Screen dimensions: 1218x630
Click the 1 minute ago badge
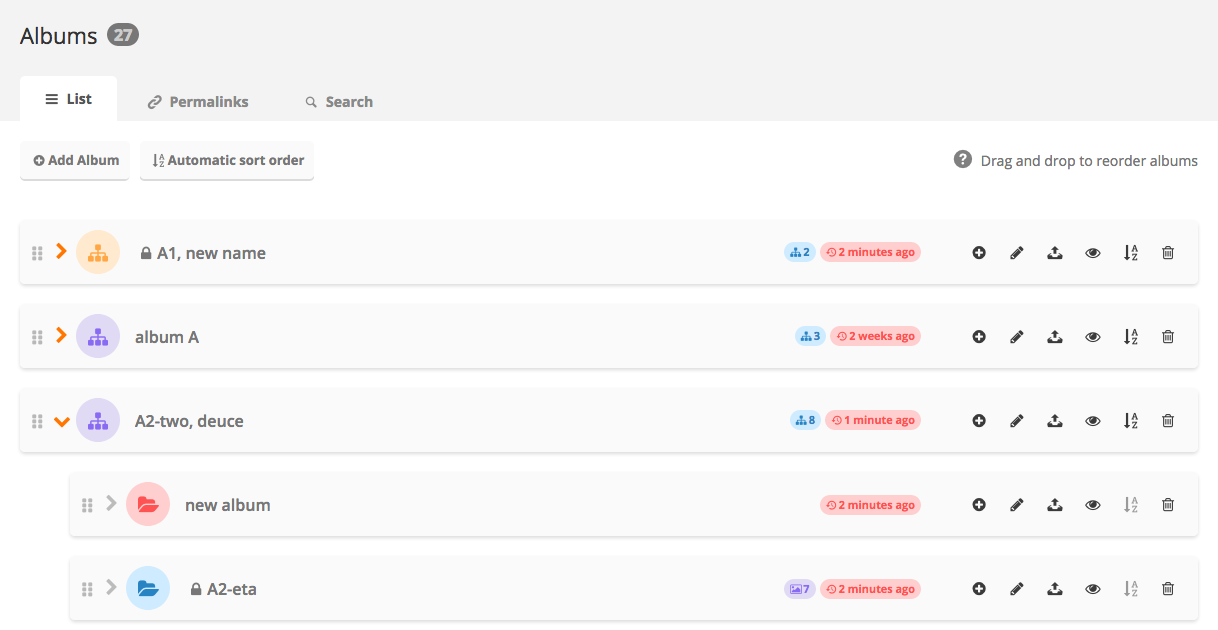(873, 420)
